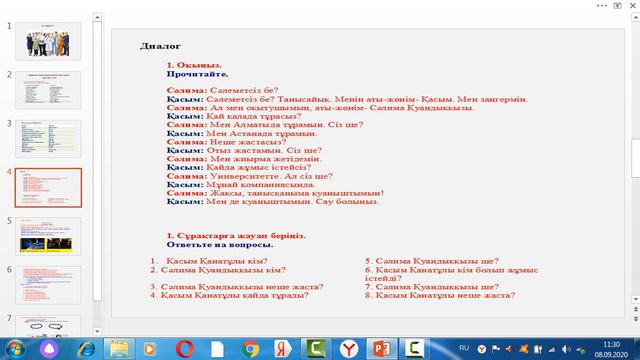Click the RU language indicator
The width and height of the screenshot is (640, 360).
click(x=464, y=349)
